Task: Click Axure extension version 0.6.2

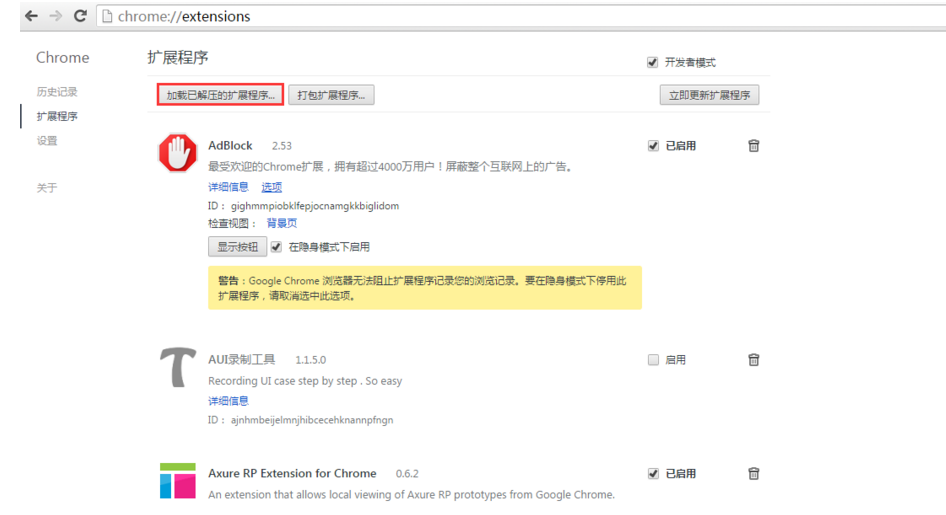Action: (x=407, y=474)
